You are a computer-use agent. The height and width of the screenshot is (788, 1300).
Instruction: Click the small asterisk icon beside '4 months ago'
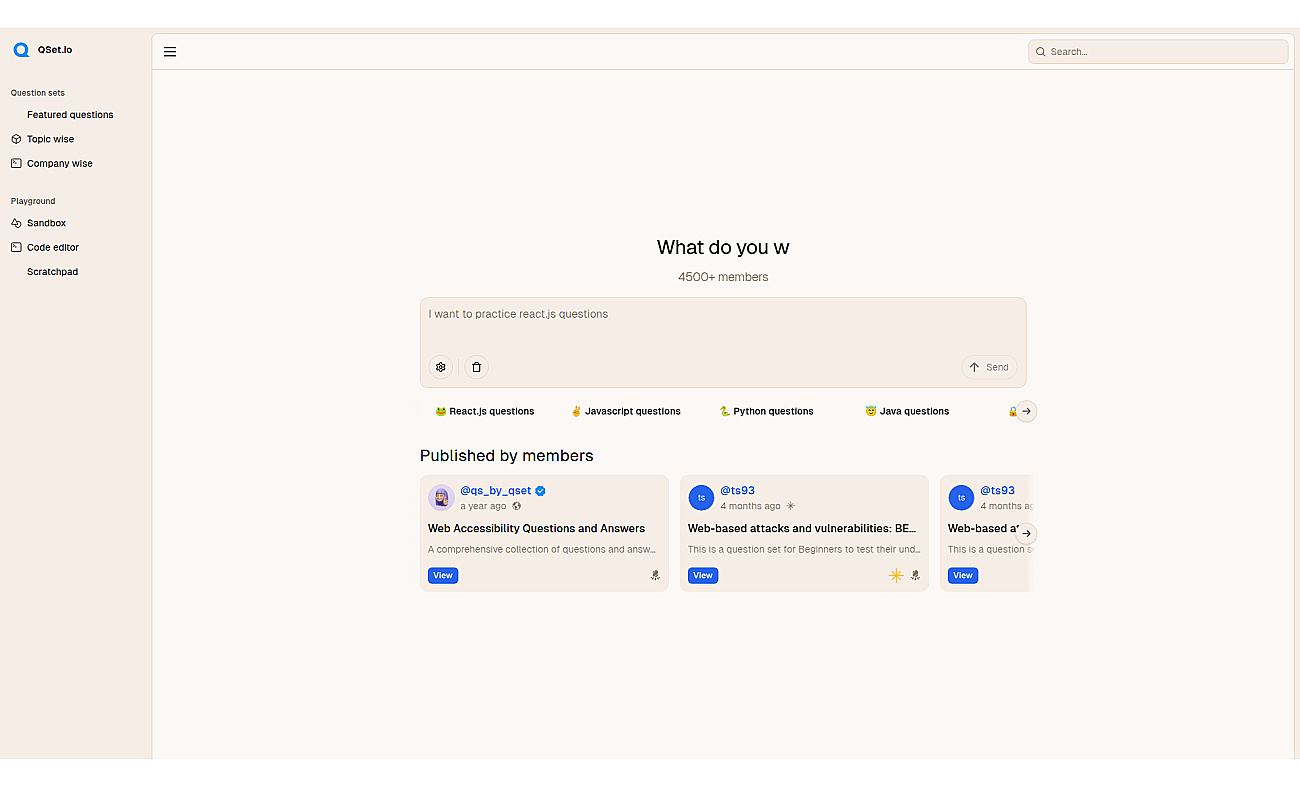pos(791,506)
